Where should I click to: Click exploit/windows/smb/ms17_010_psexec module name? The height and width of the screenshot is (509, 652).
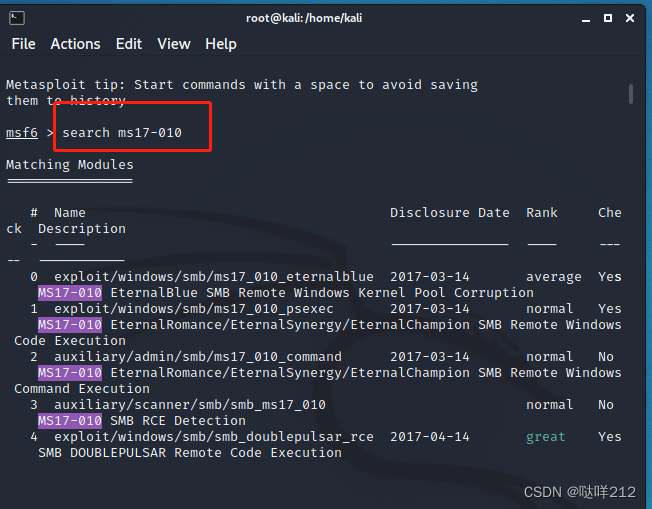point(194,309)
